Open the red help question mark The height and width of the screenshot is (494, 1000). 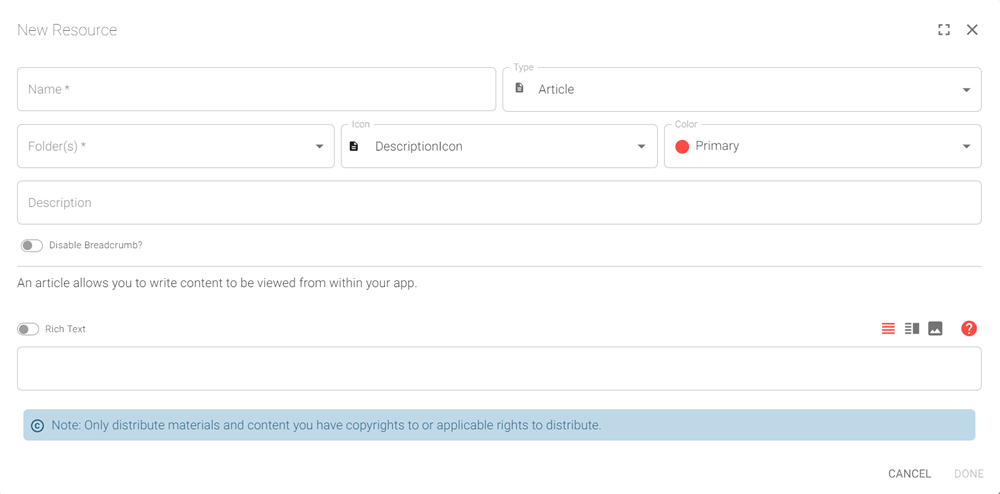point(969,329)
